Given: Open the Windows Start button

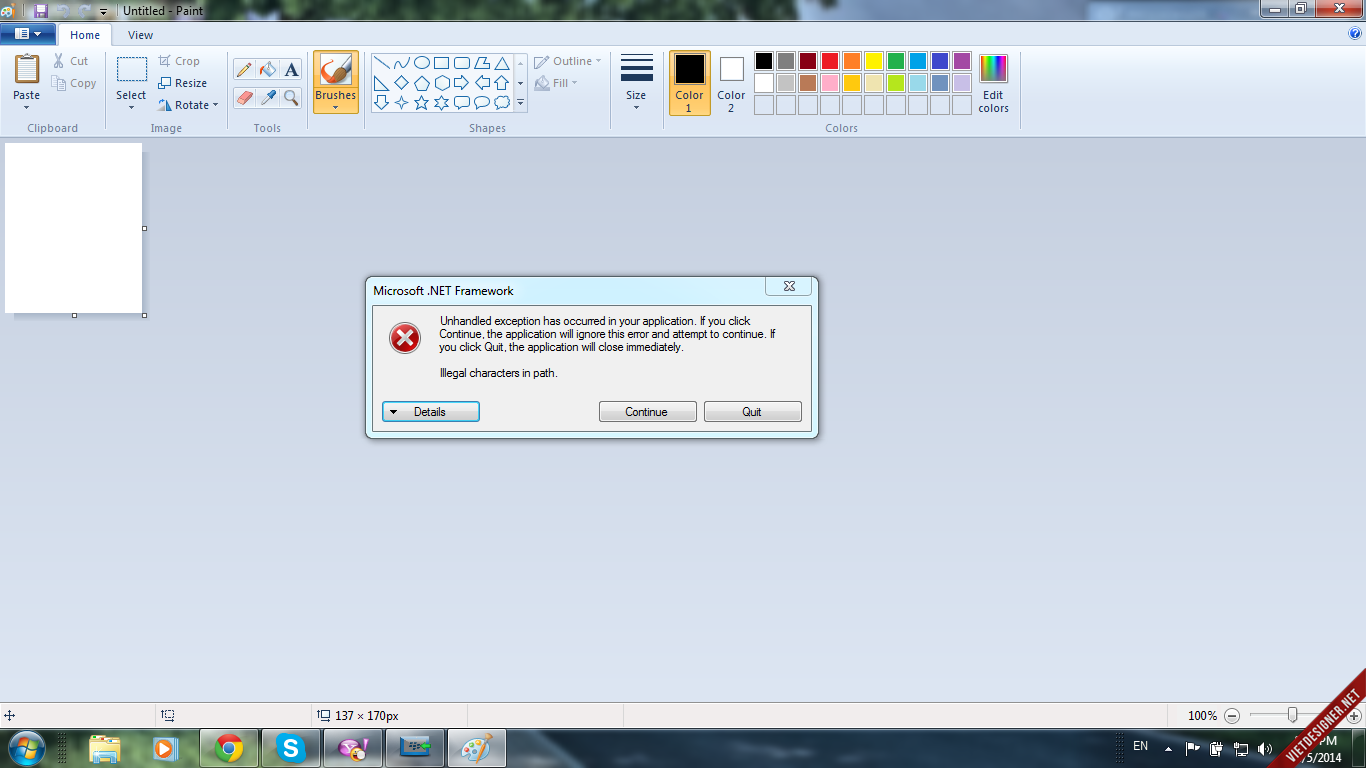Looking at the screenshot, I should coord(26,748).
